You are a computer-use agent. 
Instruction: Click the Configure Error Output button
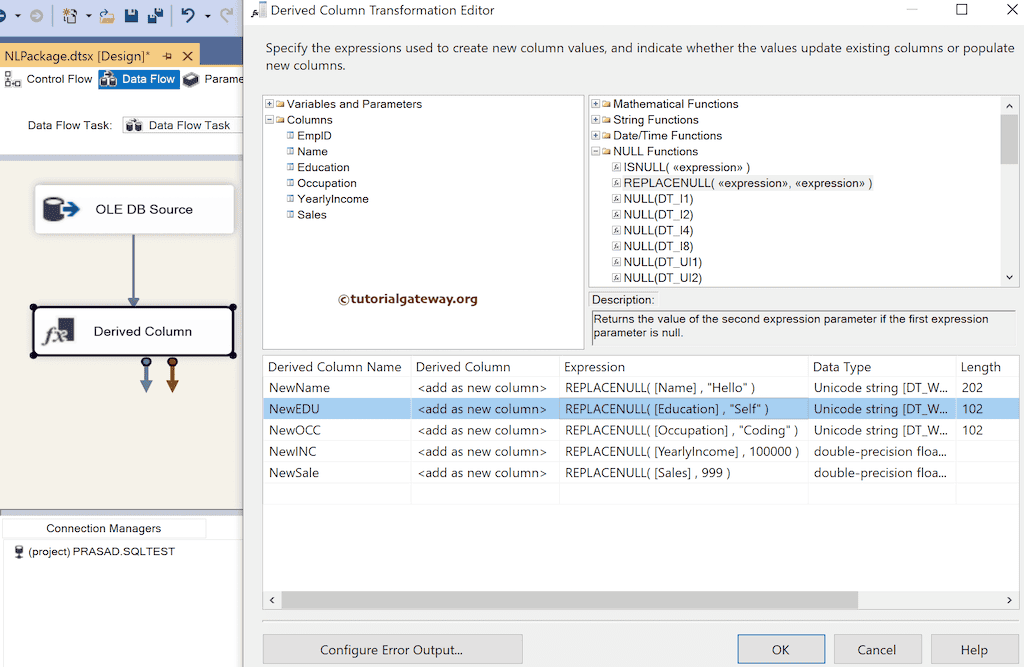(392, 649)
